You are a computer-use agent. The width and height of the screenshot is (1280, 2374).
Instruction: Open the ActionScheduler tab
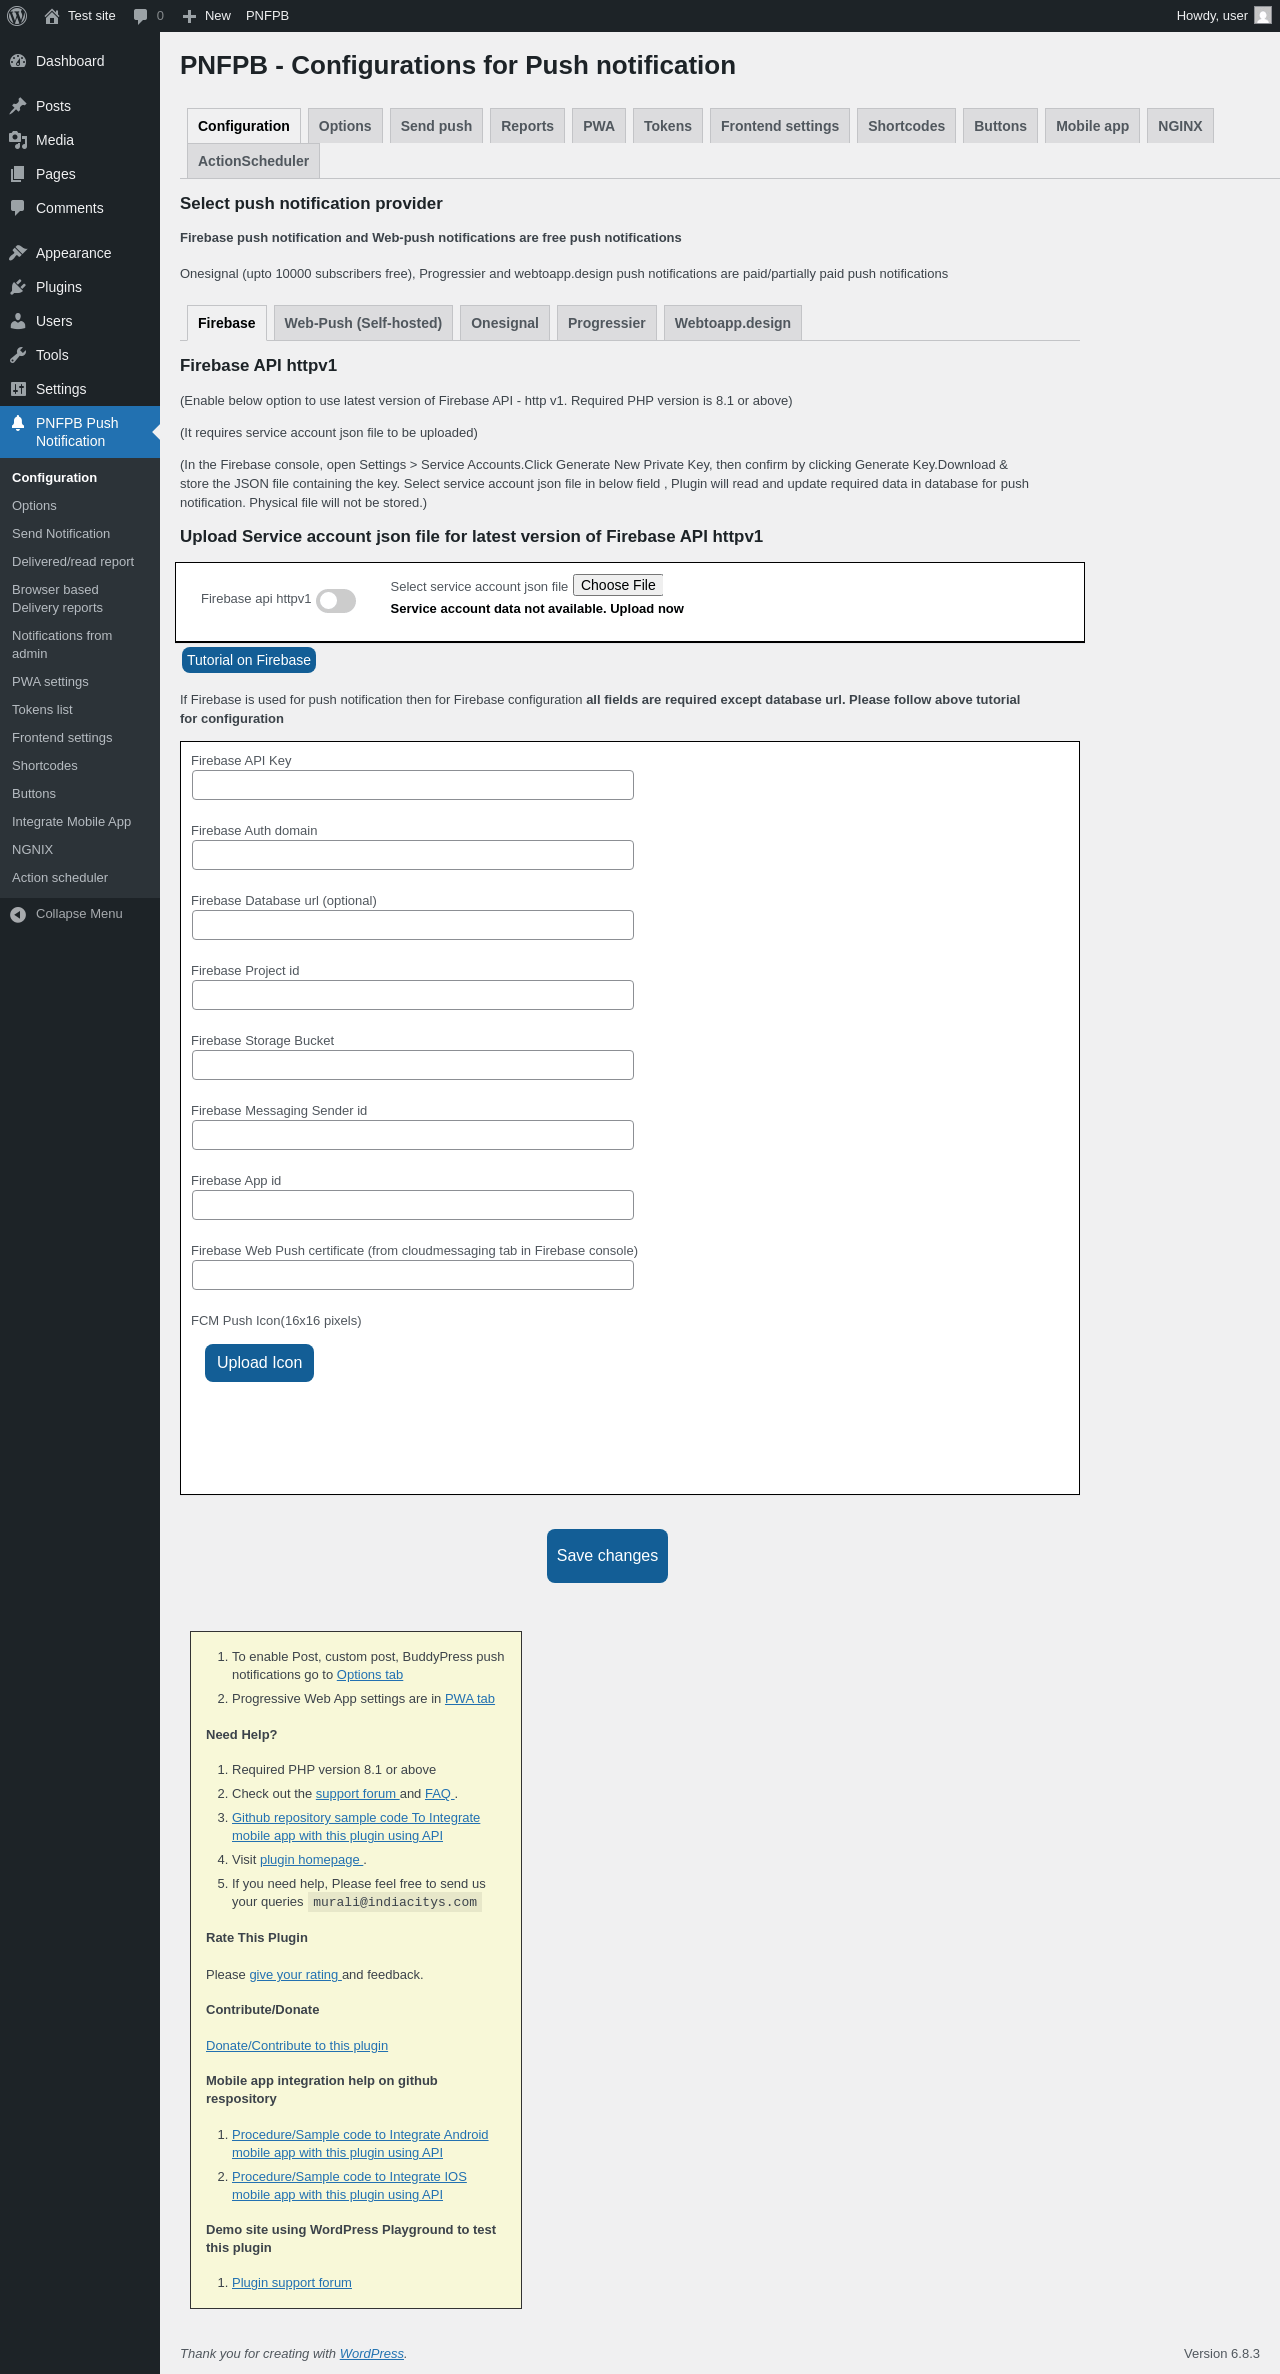tap(253, 161)
